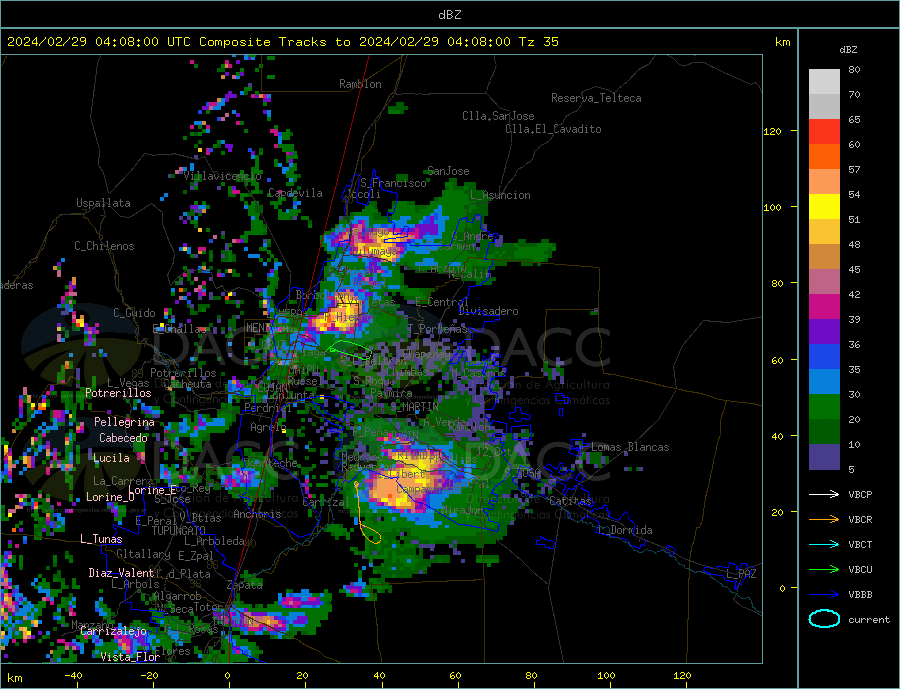The image size is (900, 689).
Task: Click the Ramblon place label
Action: point(360,84)
